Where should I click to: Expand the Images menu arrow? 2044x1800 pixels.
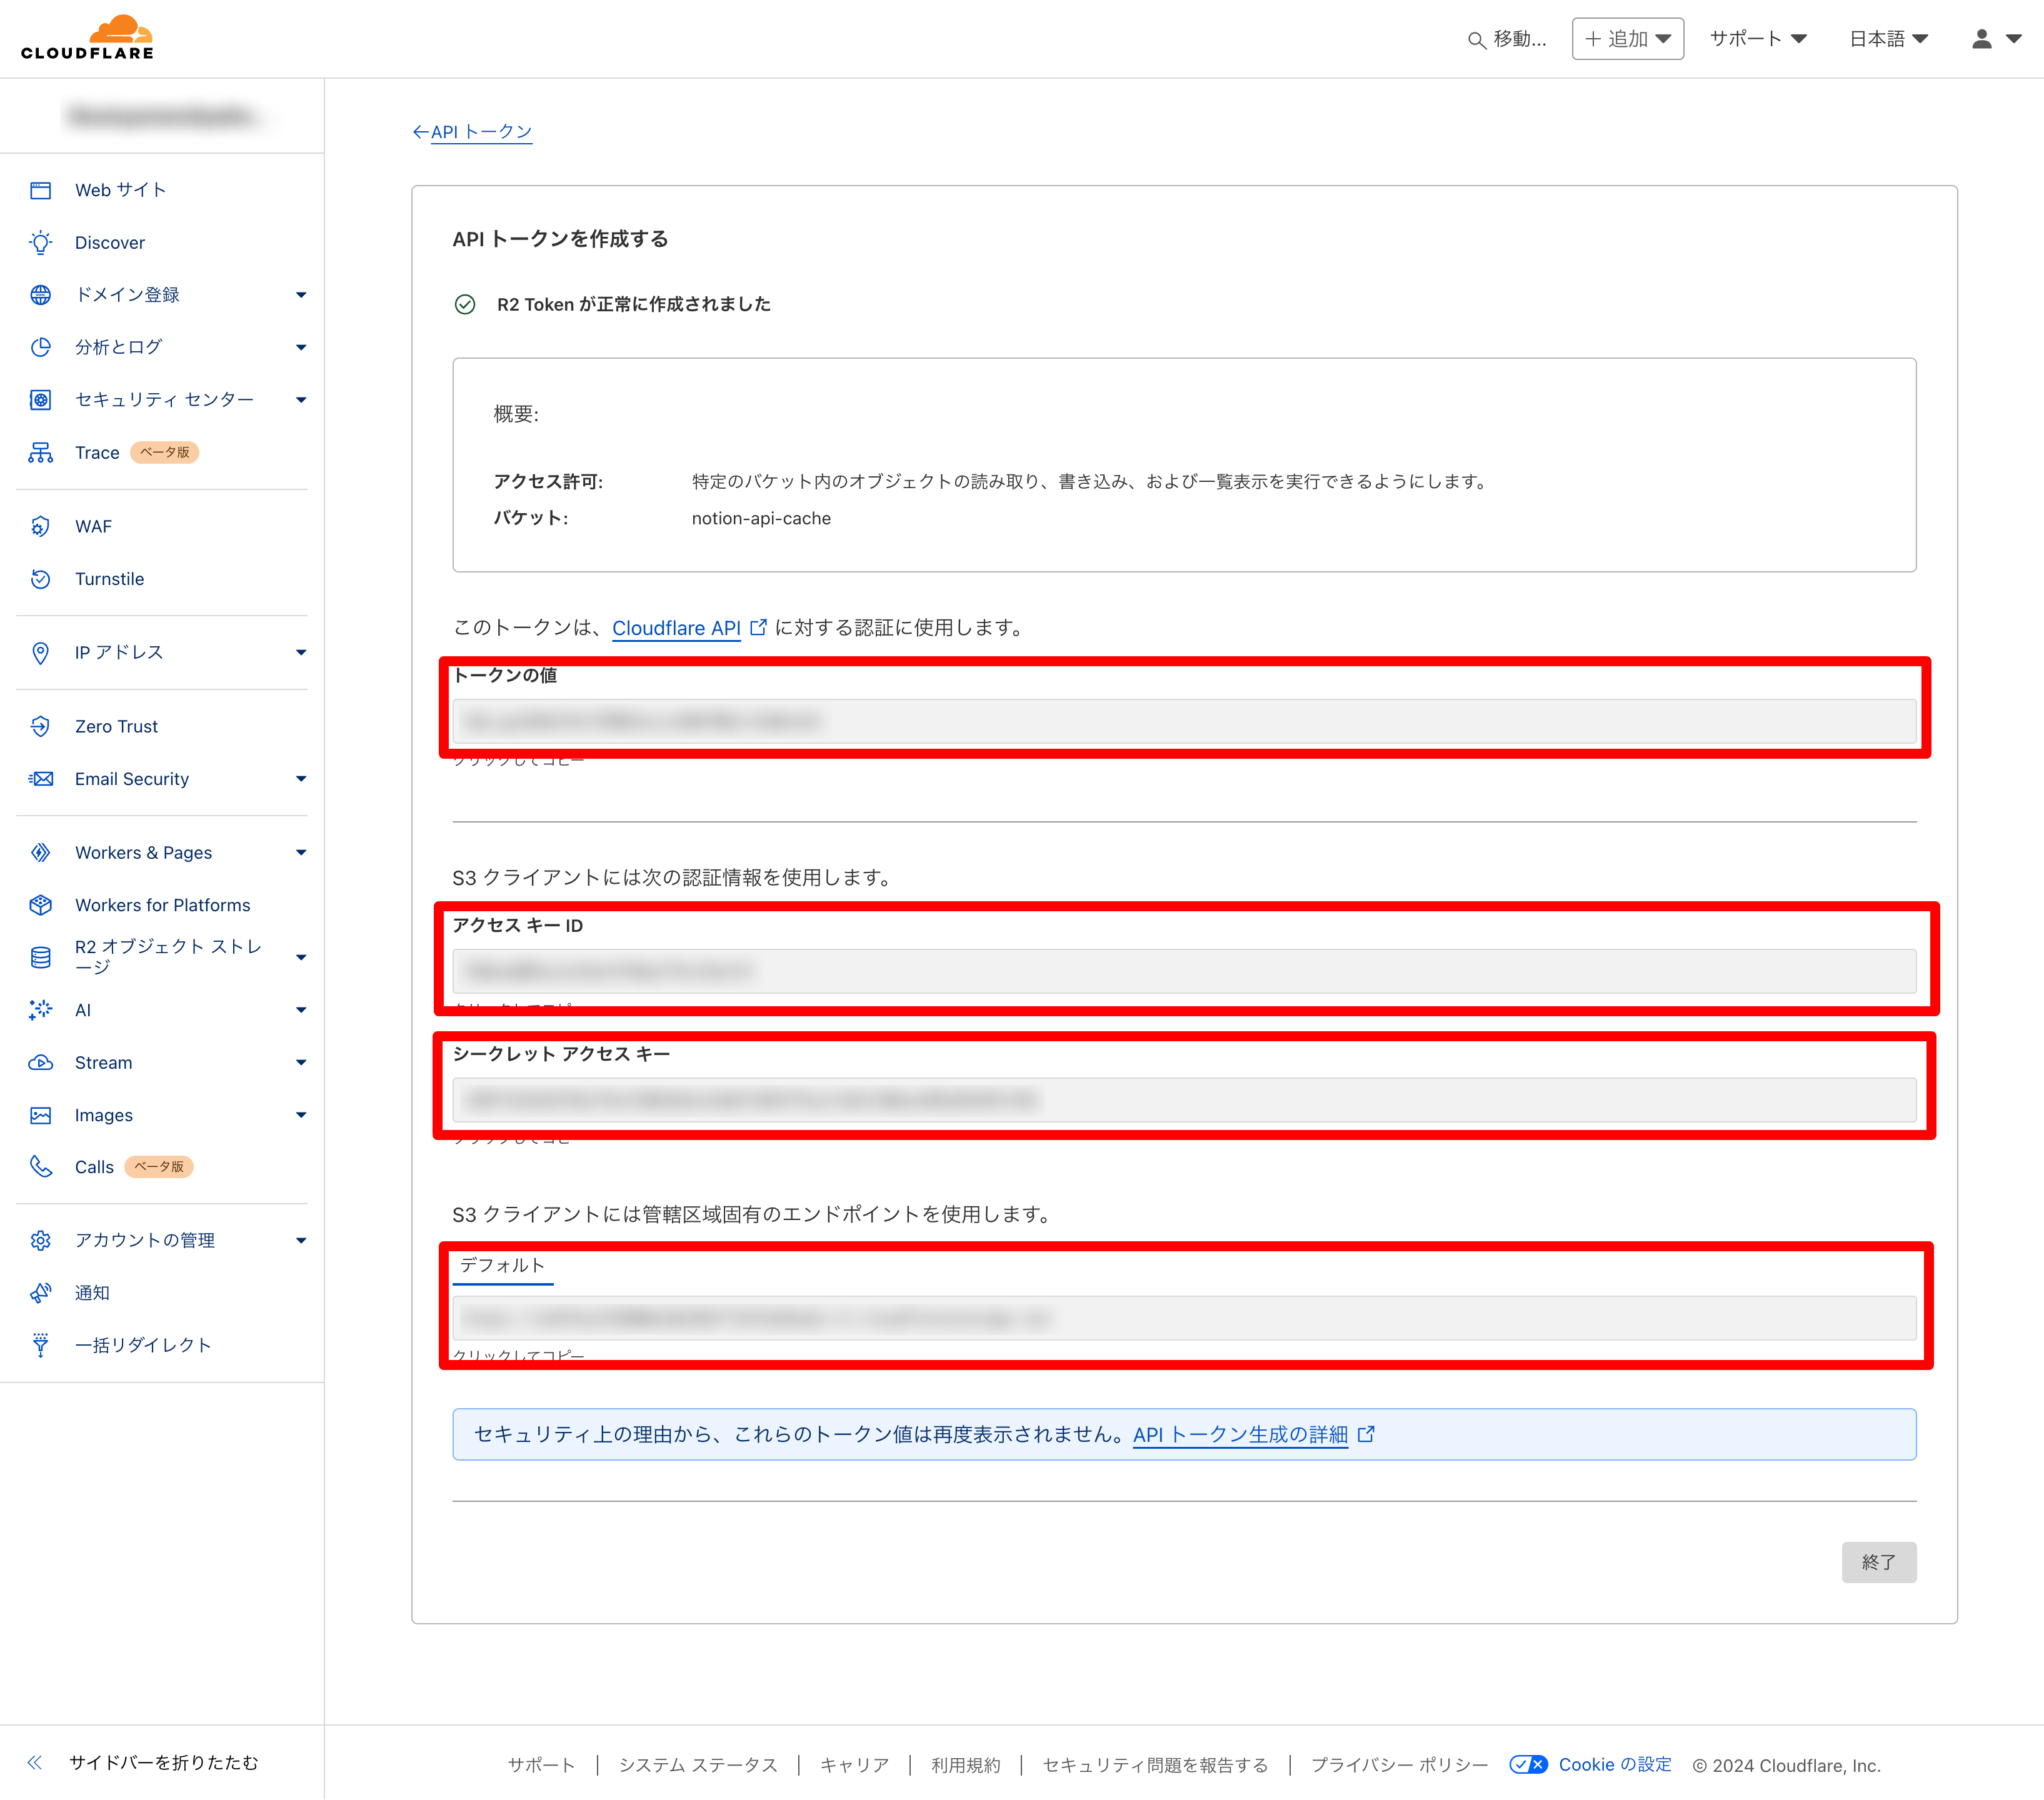(301, 1115)
